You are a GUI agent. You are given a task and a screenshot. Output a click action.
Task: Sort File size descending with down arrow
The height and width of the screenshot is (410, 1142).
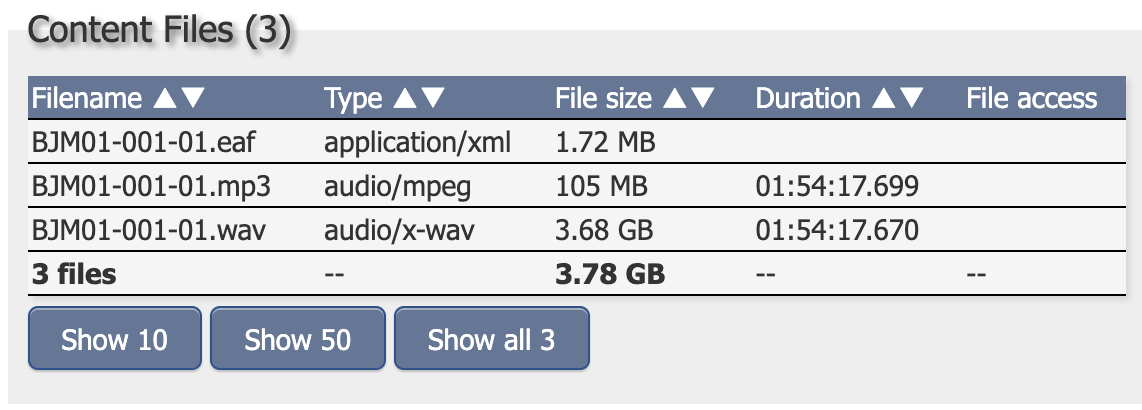(703, 98)
